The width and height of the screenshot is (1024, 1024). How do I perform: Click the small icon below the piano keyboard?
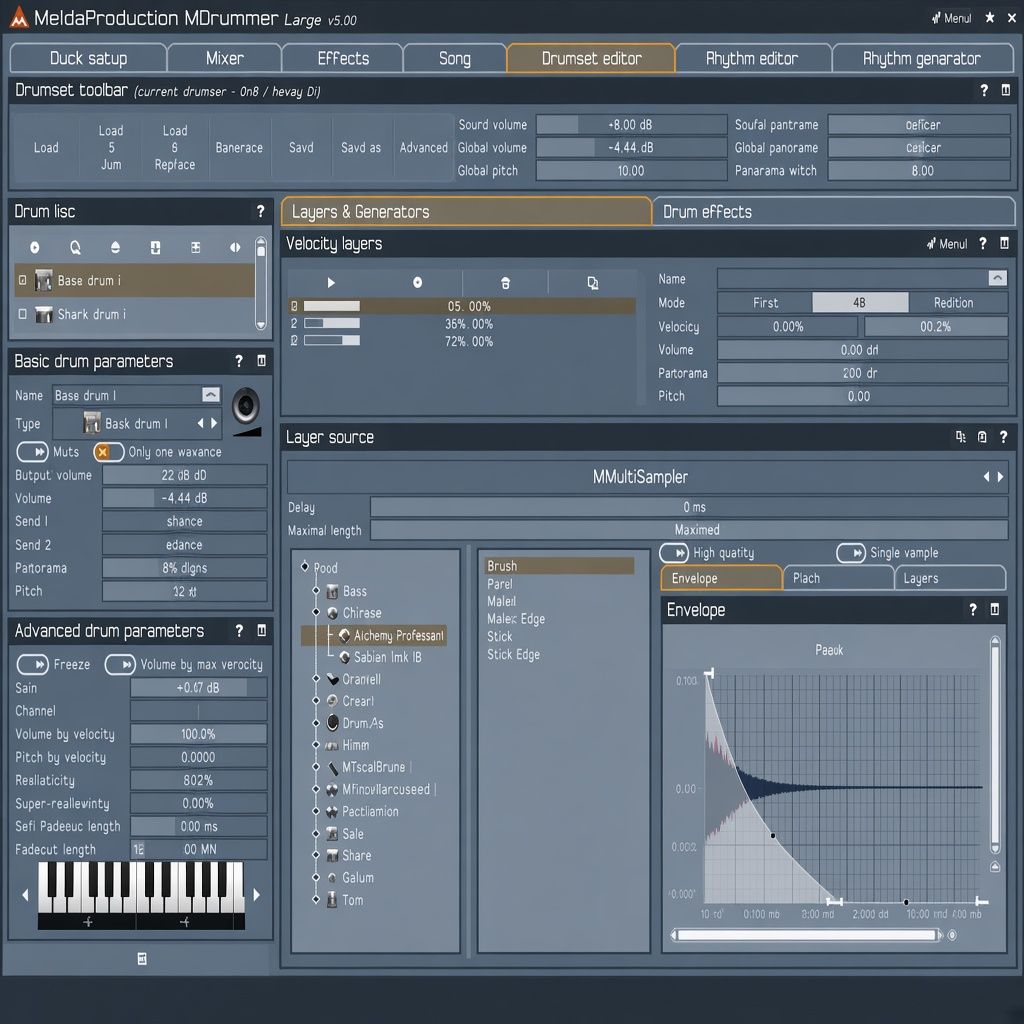142,959
